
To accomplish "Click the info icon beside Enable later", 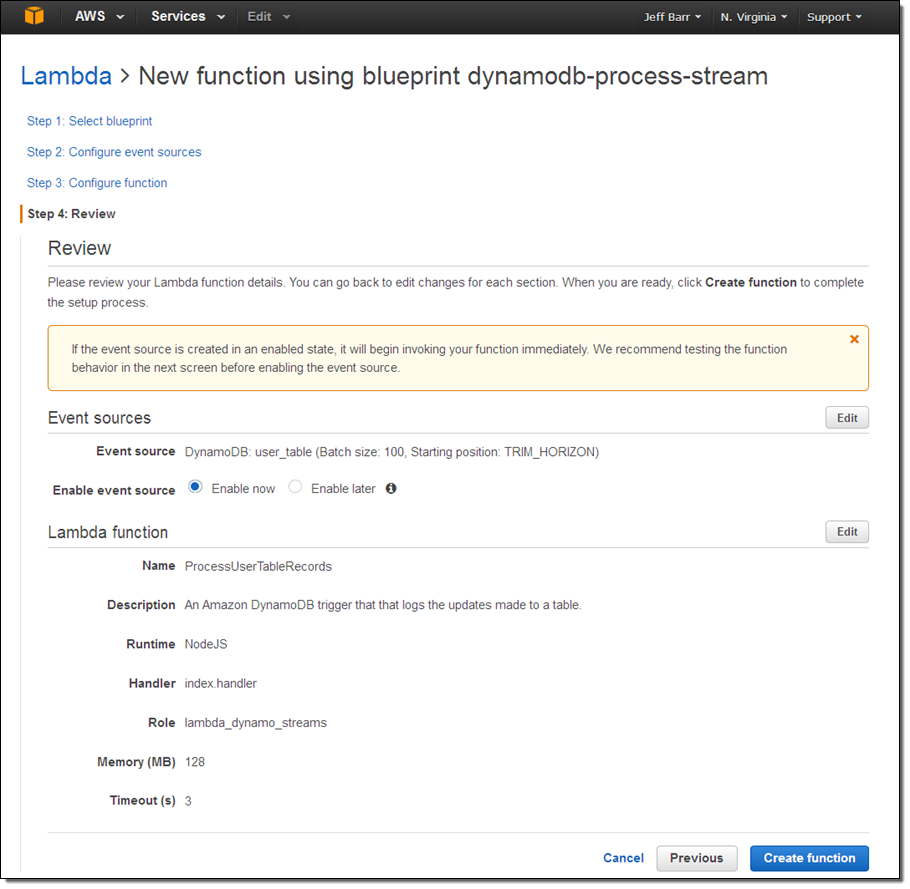I will click(391, 489).
